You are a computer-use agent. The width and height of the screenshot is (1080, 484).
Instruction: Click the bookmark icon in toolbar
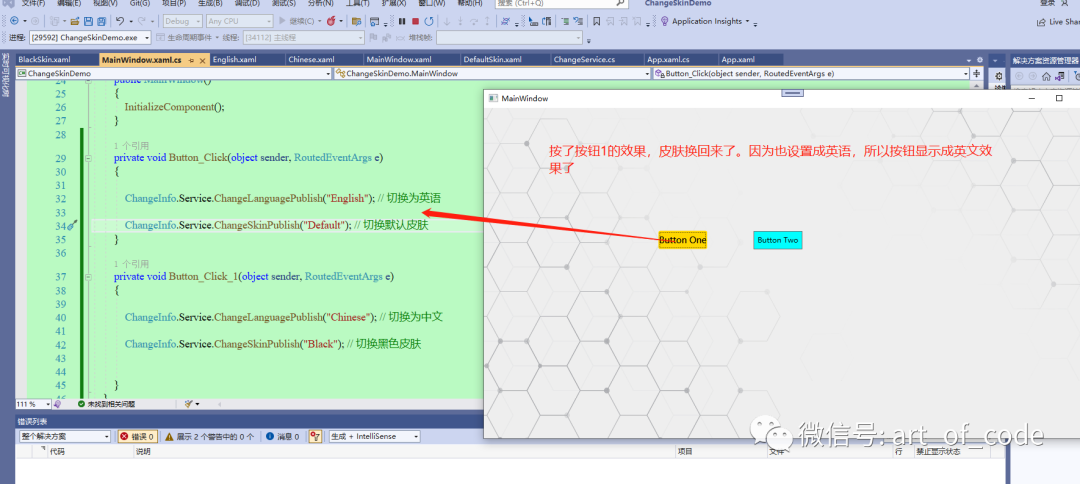[596, 21]
